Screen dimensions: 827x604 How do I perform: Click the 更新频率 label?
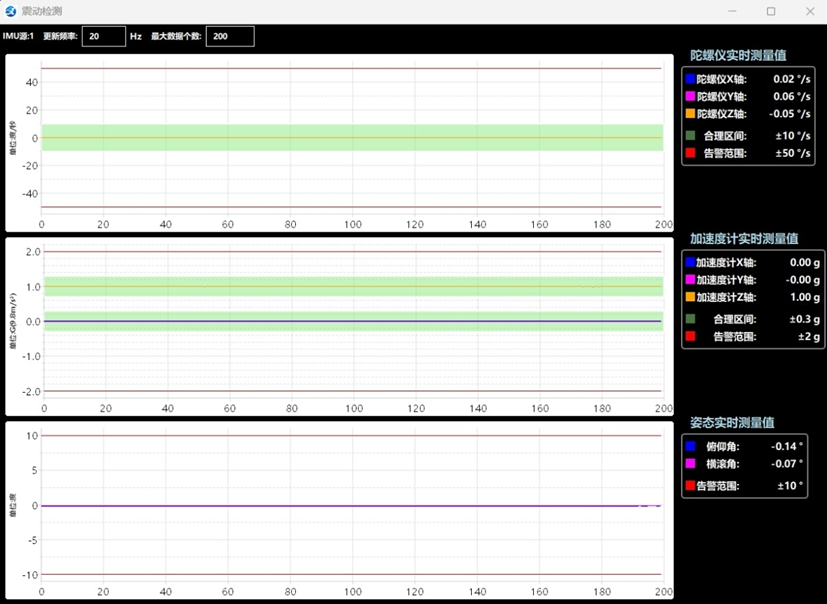click(x=60, y=36)
